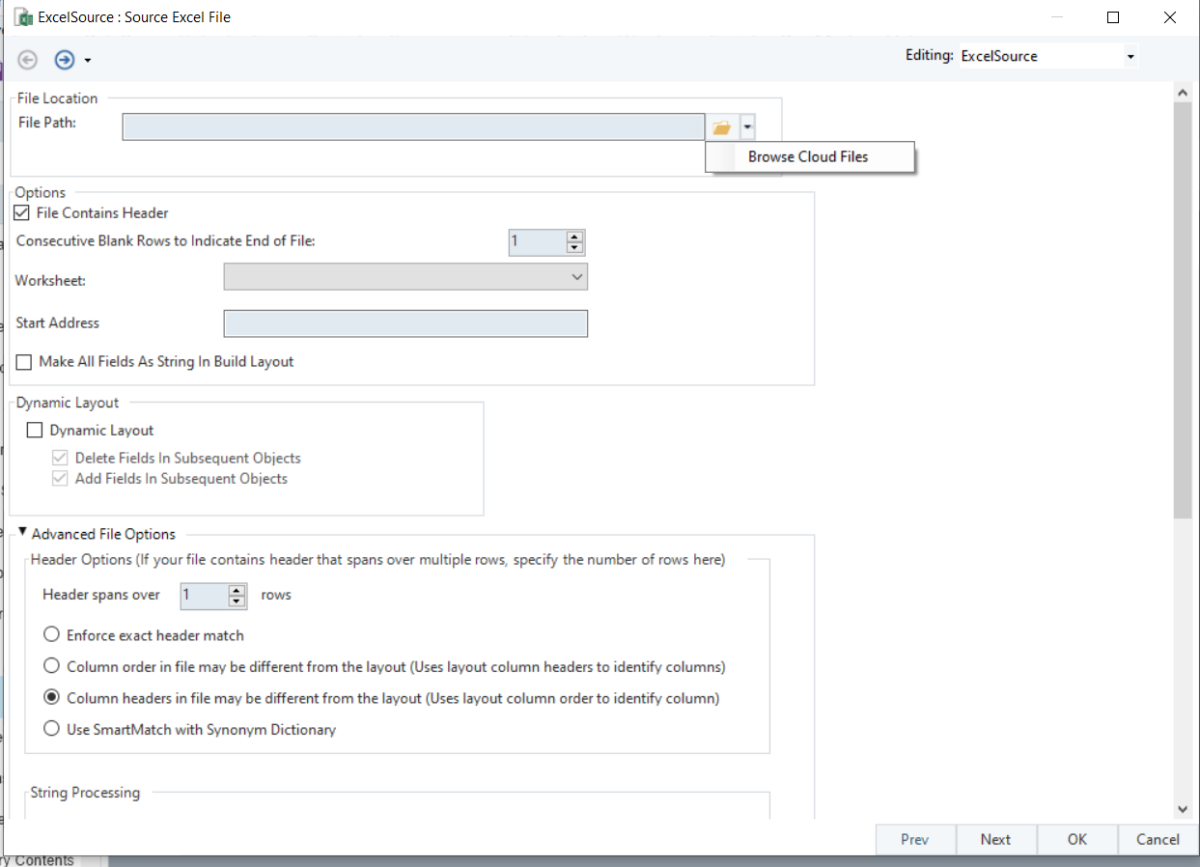Open the Worksheet dropdown
The height and width of the screenshot is (867, 1200).
pyautogui.click(x=578, y=277)
